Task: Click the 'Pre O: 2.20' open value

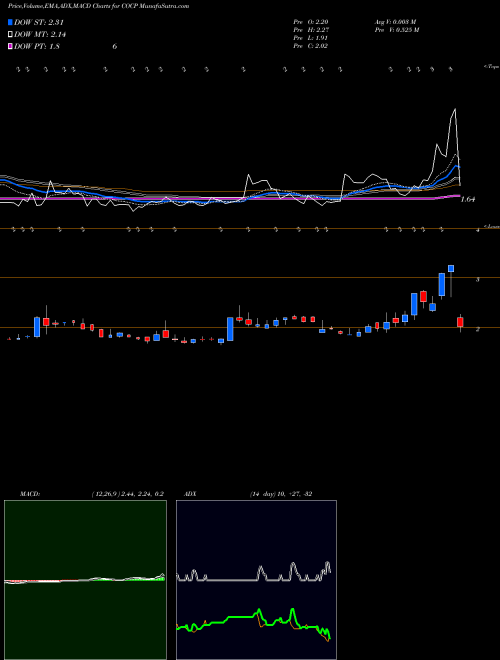Action: pyautogui.click(x=311, y=22)
